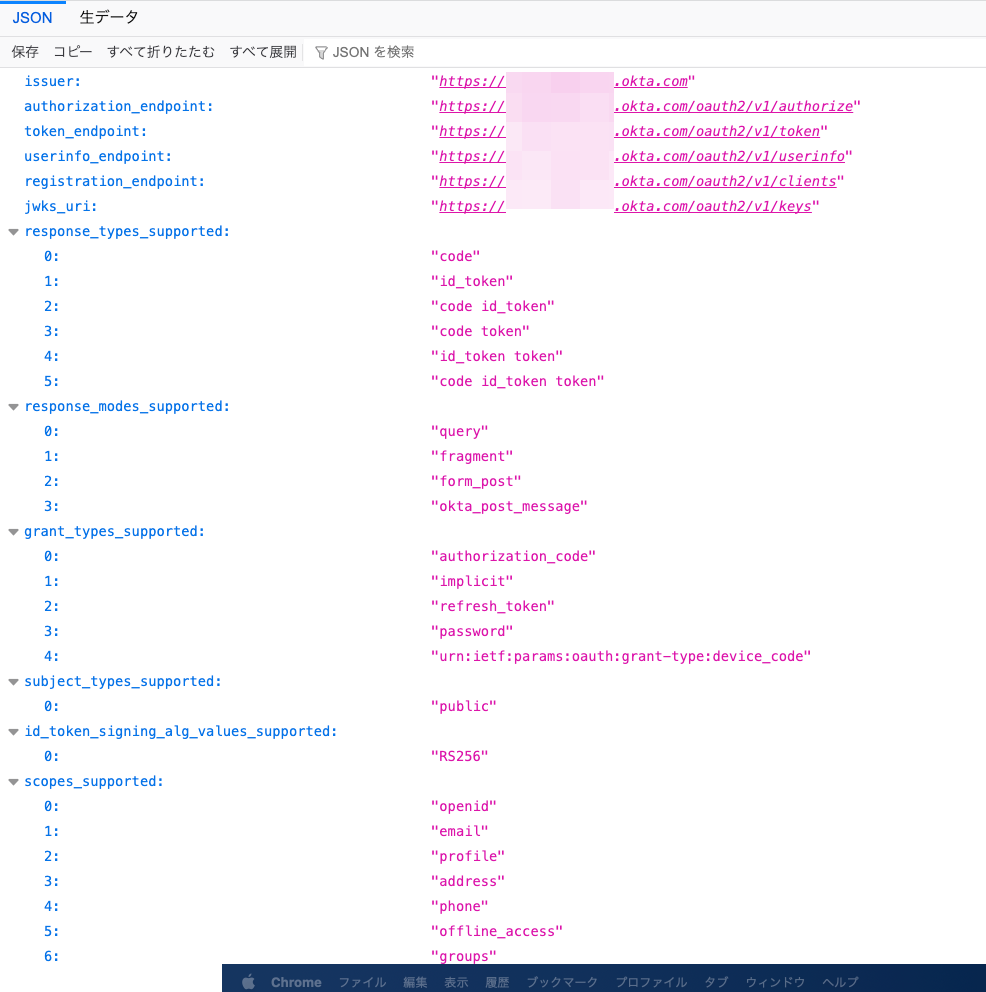Select the "okta_post_message" value
The height and width of the screenshot is (992, 986).
[509, 506]
